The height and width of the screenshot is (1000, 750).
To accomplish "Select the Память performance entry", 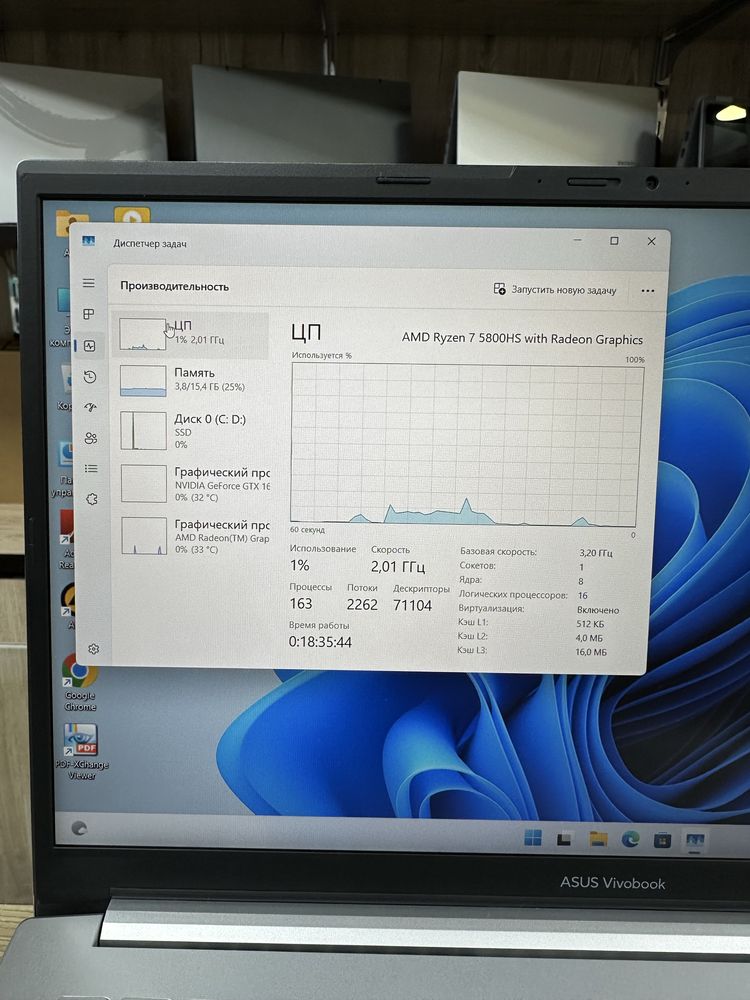I will pos(191,380).
